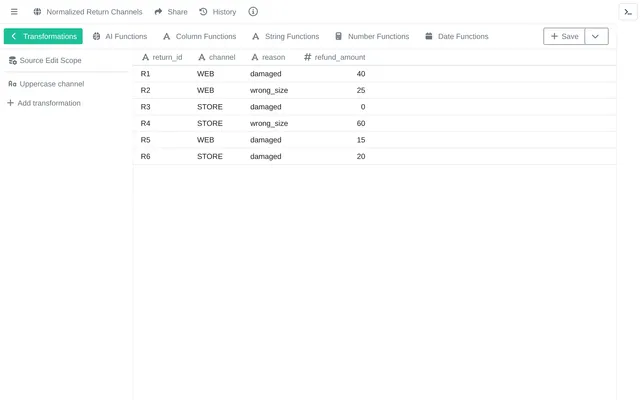Click the globe icon beside Normalized Return Channels
This screenshot has width=640, height=400.
(x=37, y=12)
